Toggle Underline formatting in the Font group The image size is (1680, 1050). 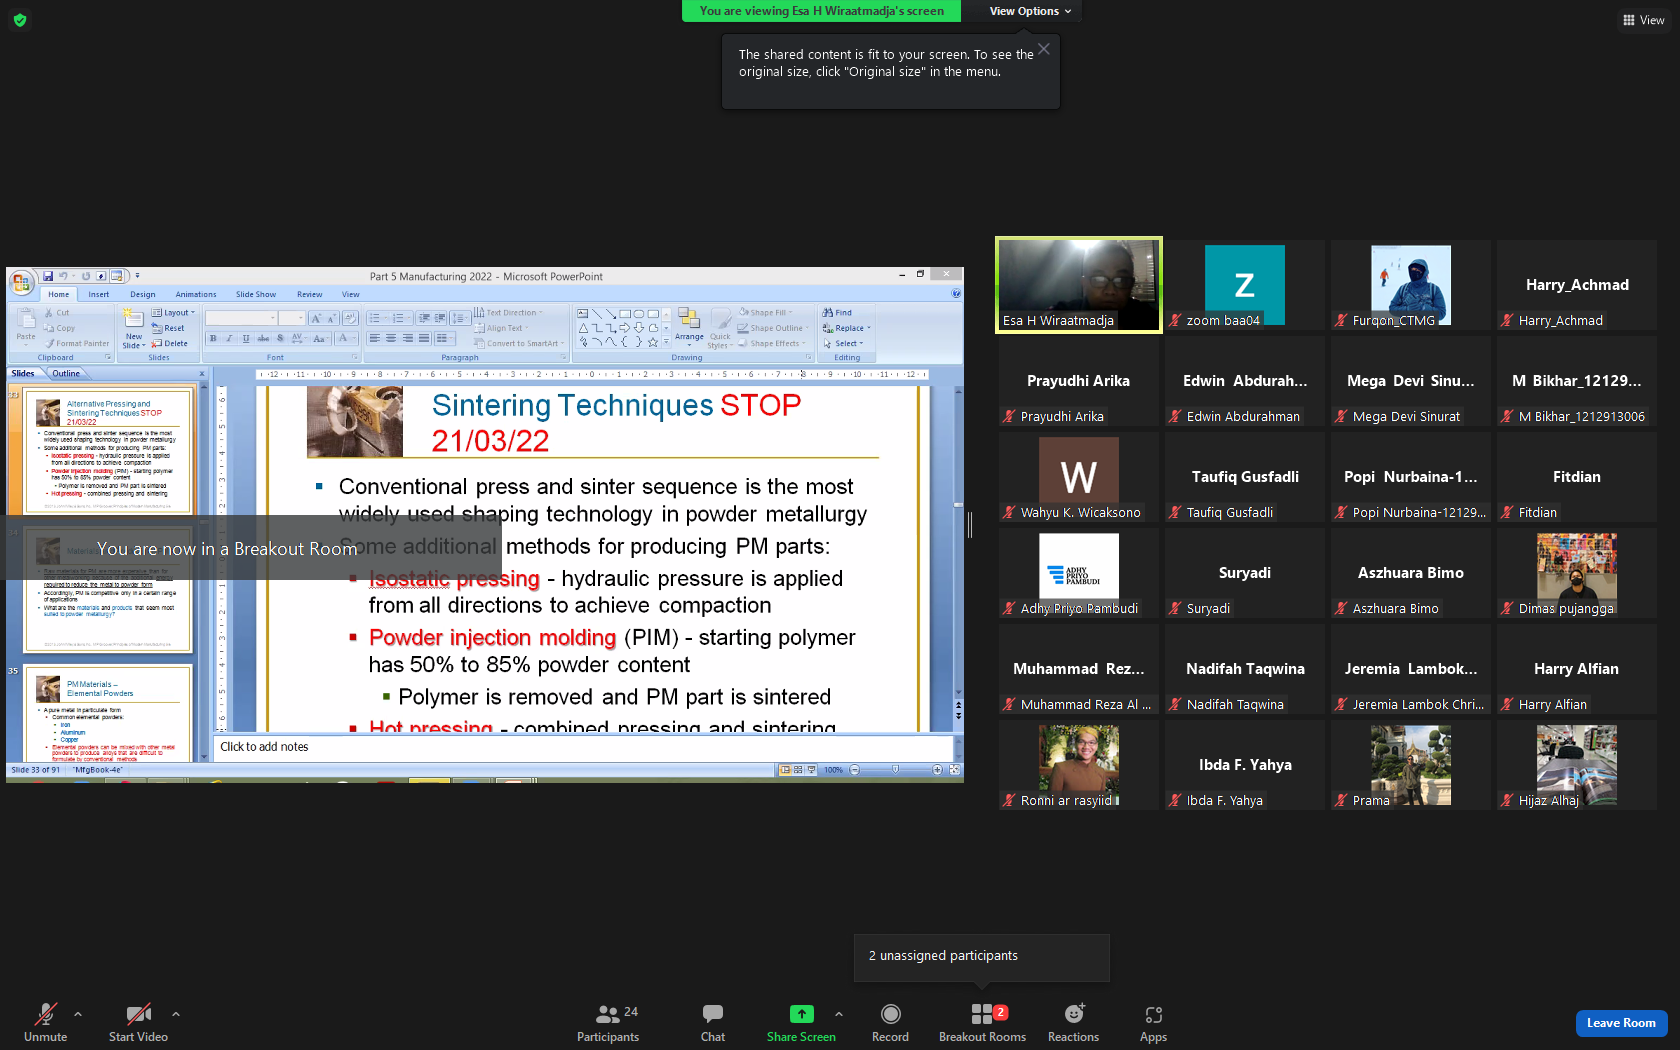point(246,339)
